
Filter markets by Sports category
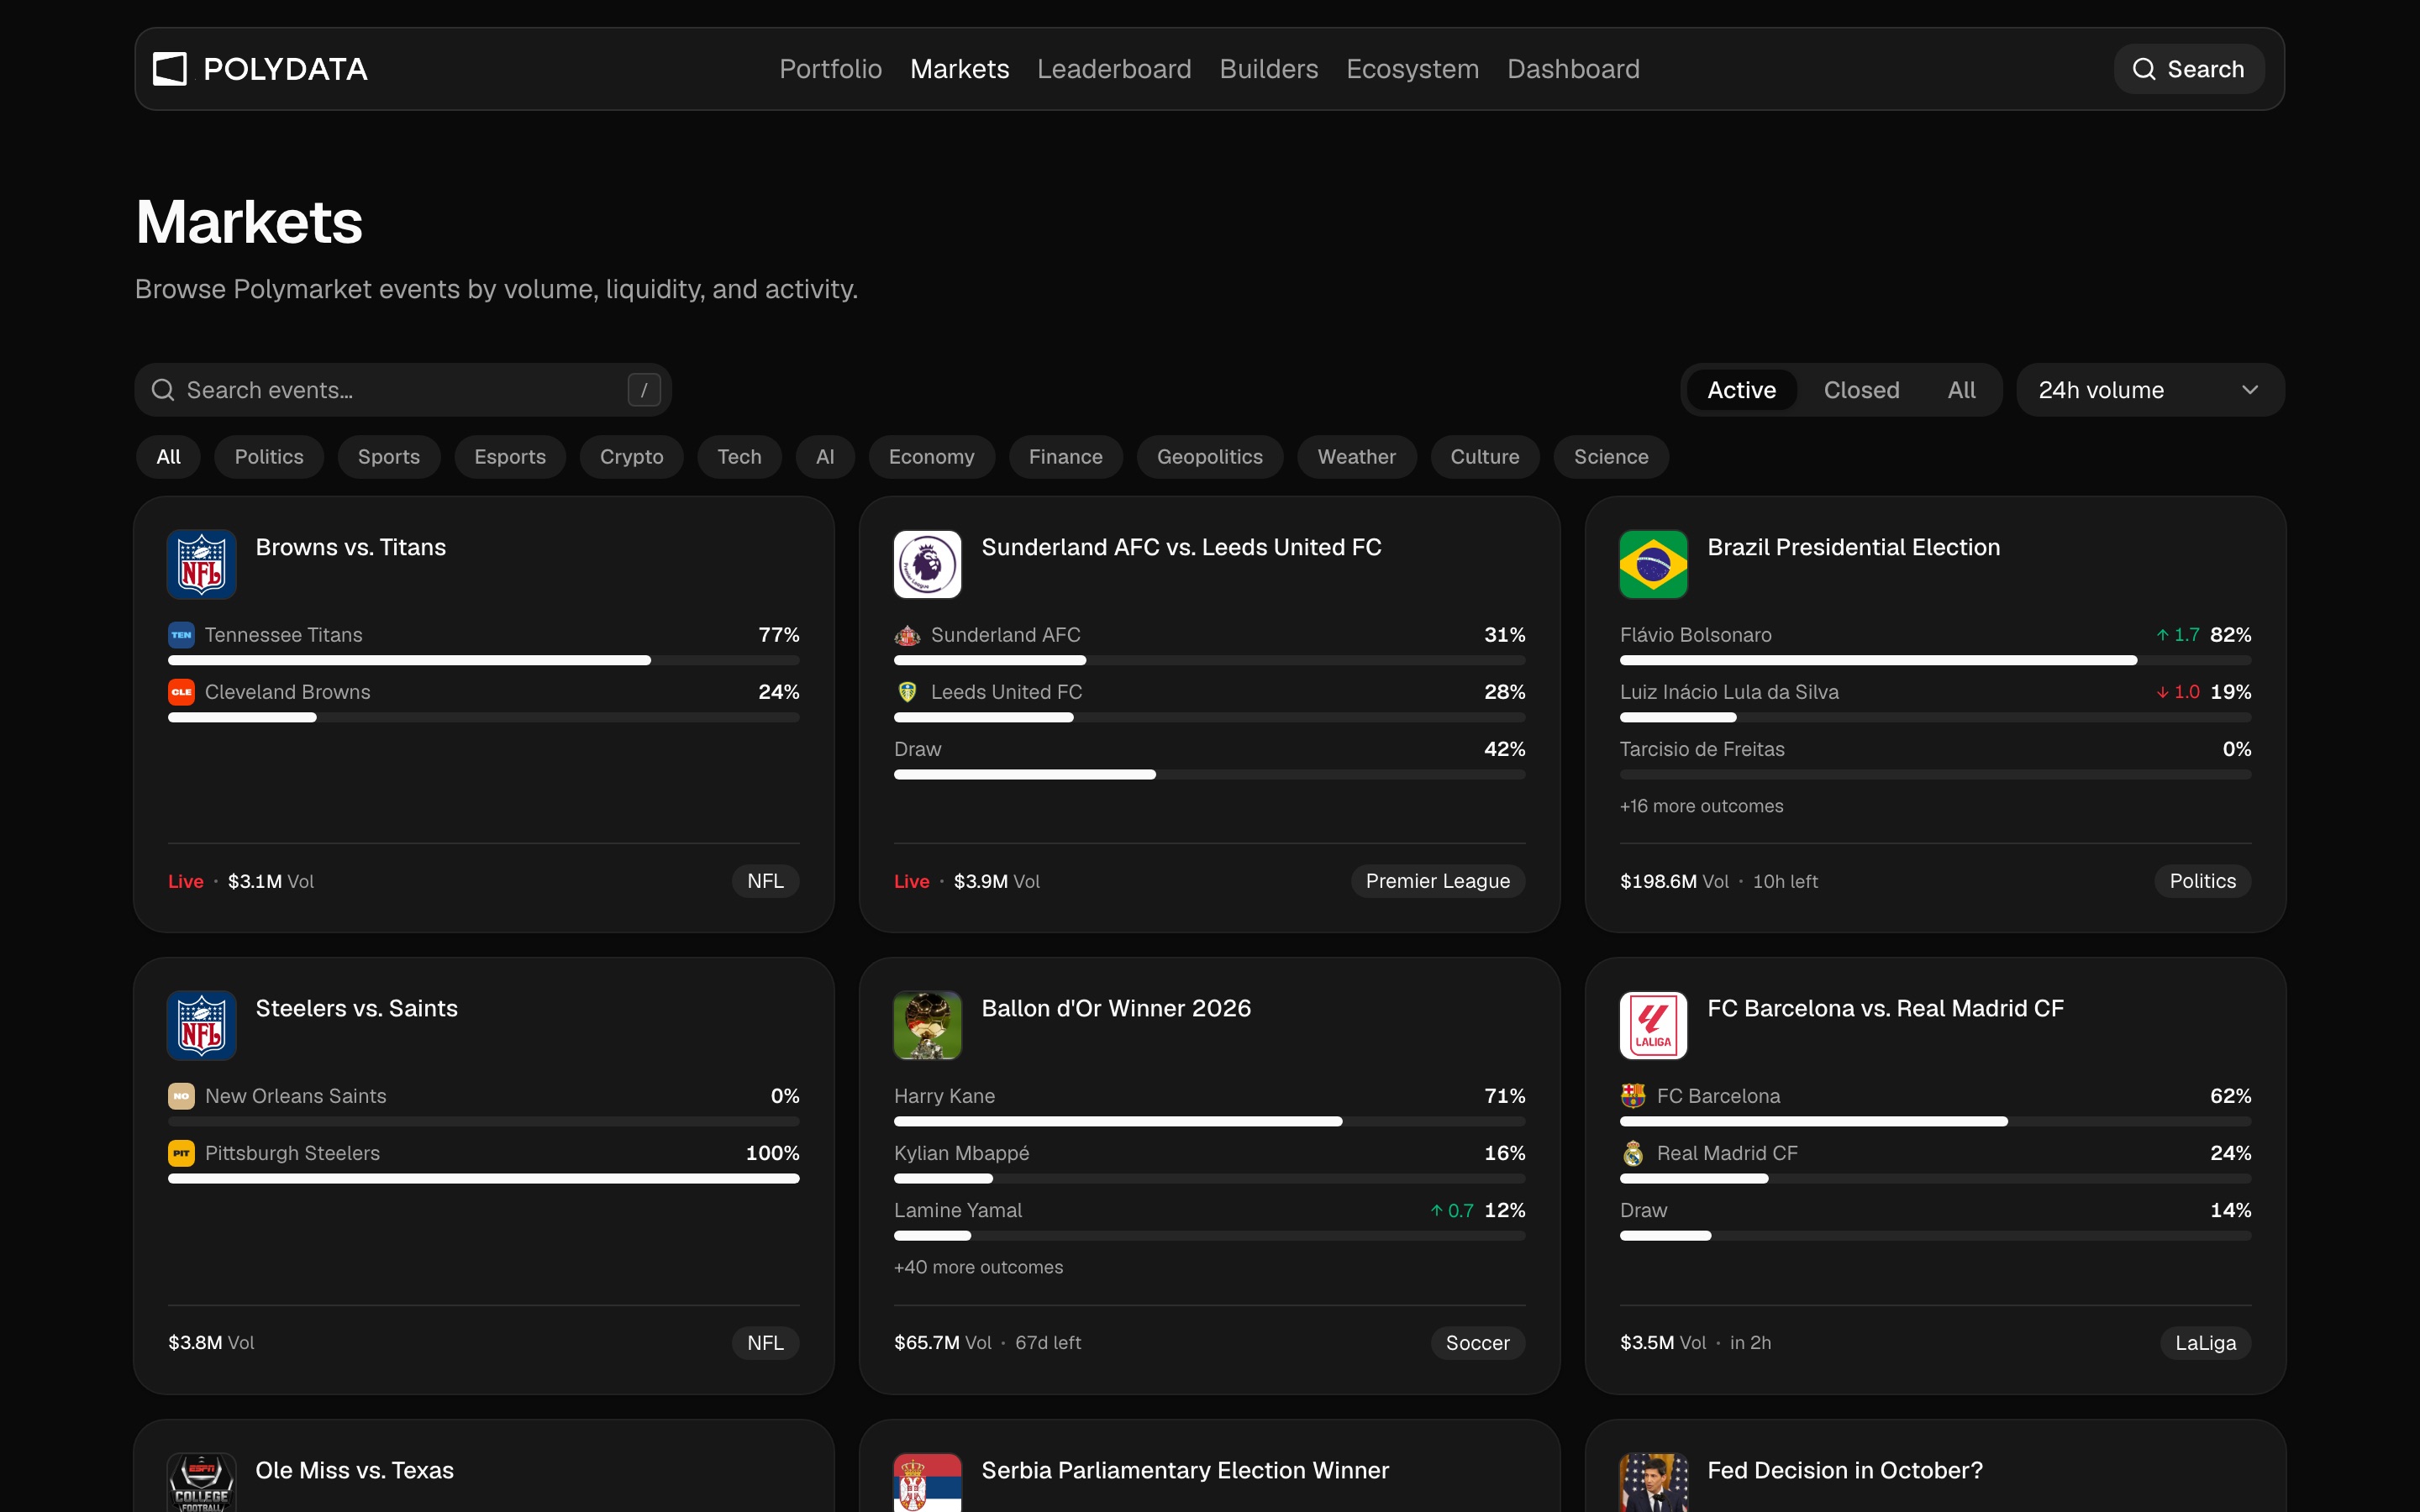tap(389, 457)
